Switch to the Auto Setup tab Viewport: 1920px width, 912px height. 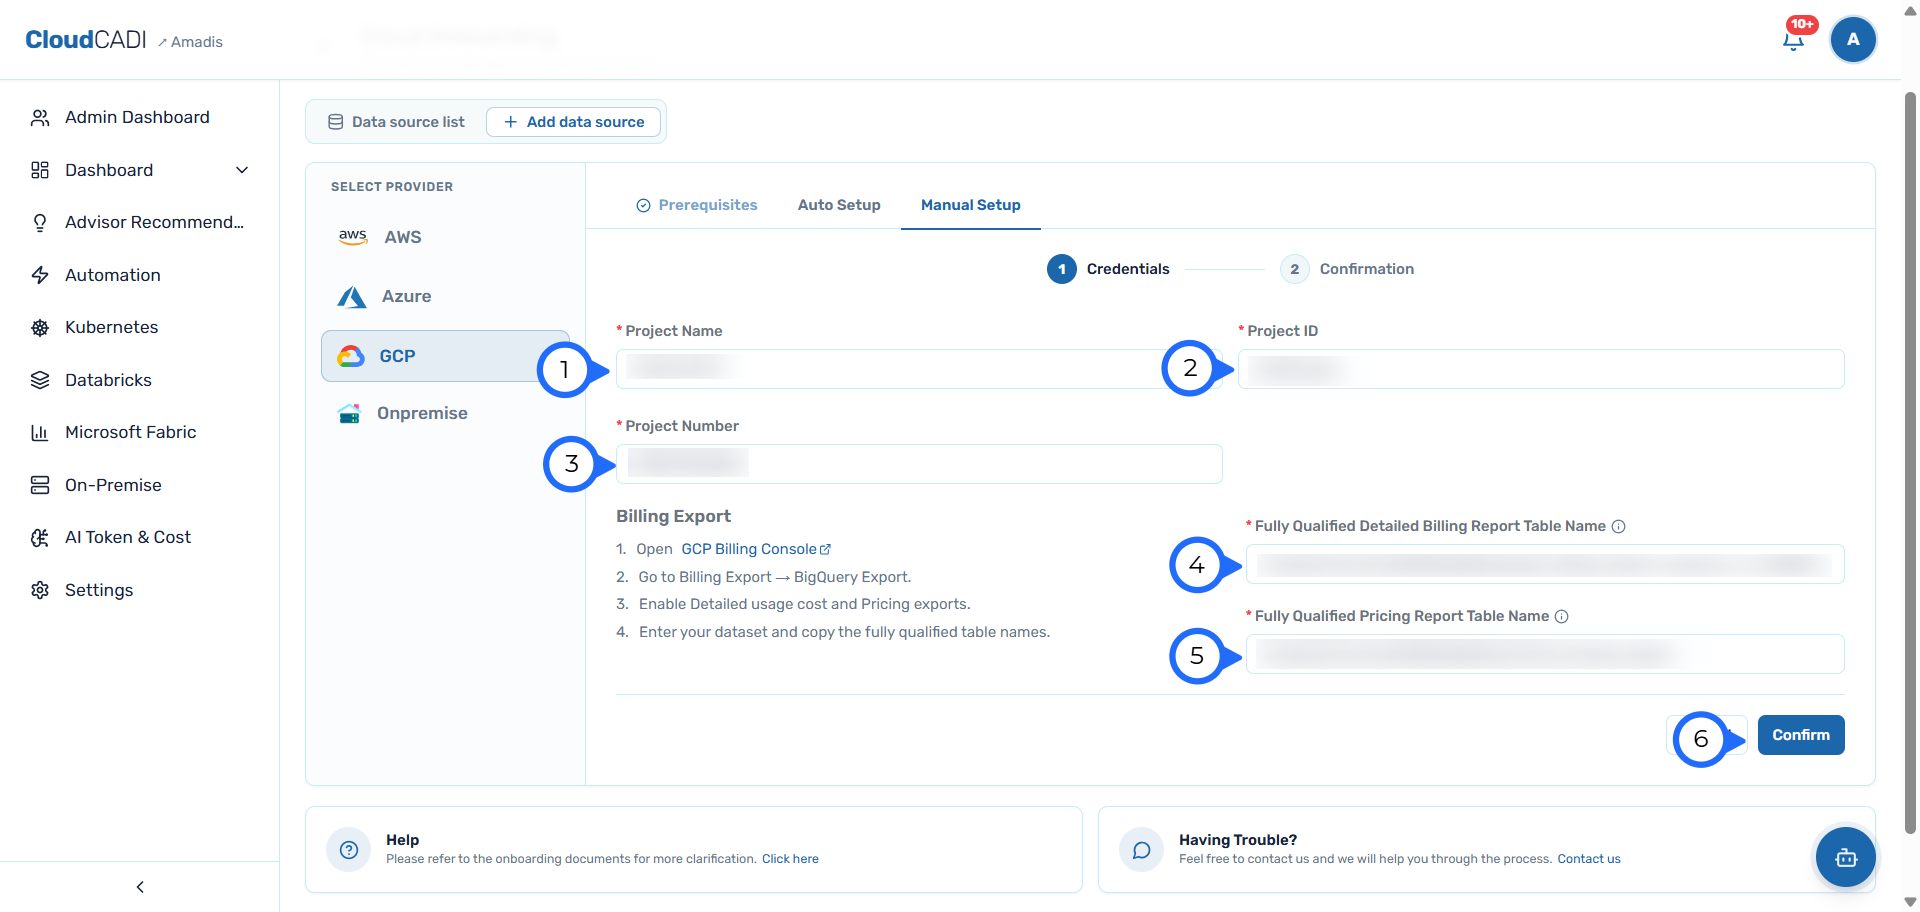[839, 205]
